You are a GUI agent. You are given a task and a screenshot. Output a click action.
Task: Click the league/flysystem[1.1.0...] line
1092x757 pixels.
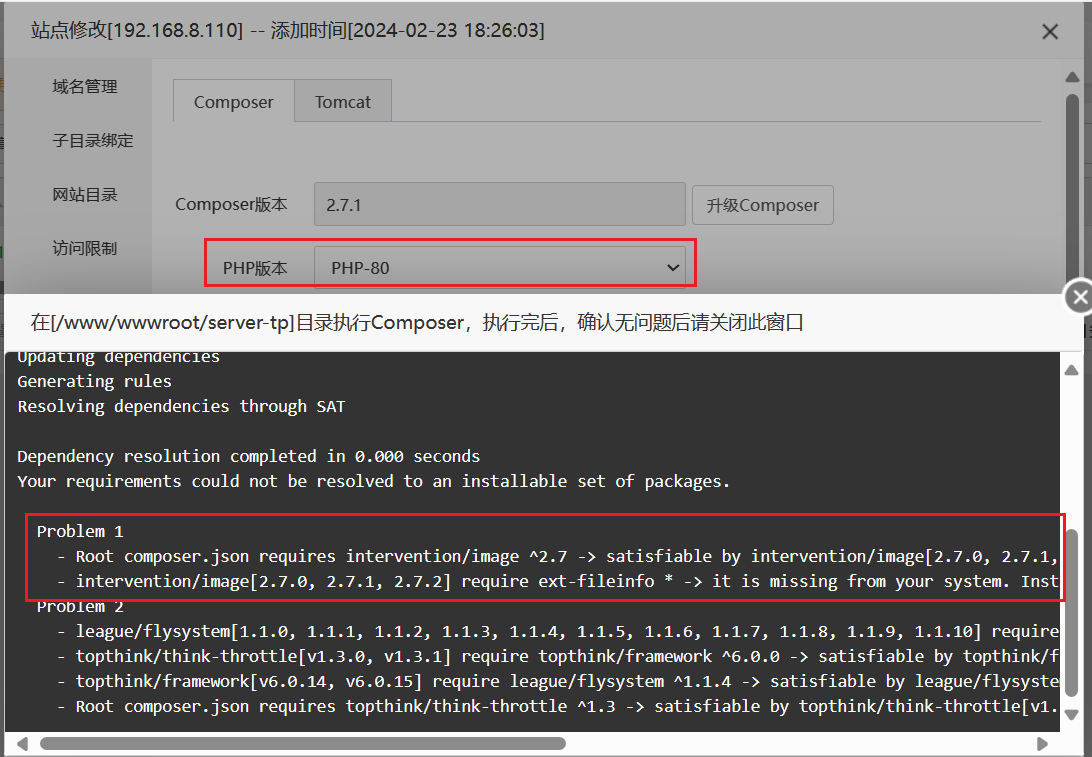click(557, 632)
